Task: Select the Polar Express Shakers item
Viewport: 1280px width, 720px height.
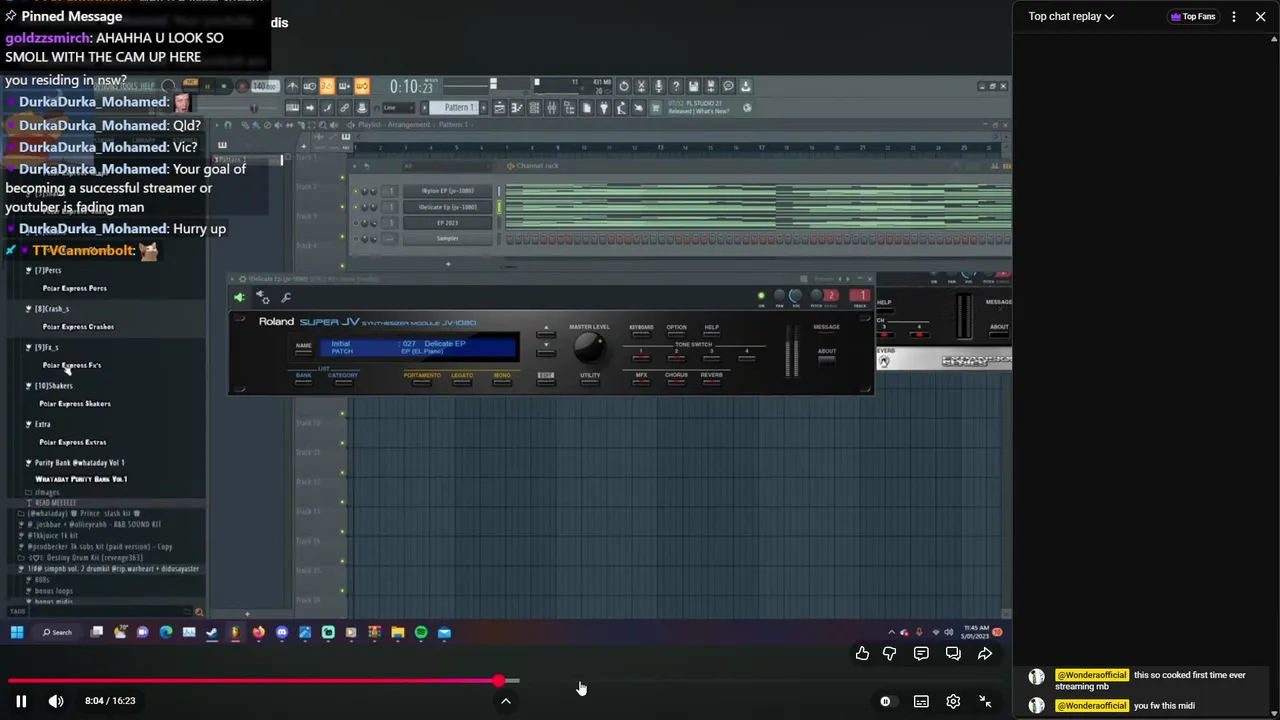Action: [x=75, y=404]
